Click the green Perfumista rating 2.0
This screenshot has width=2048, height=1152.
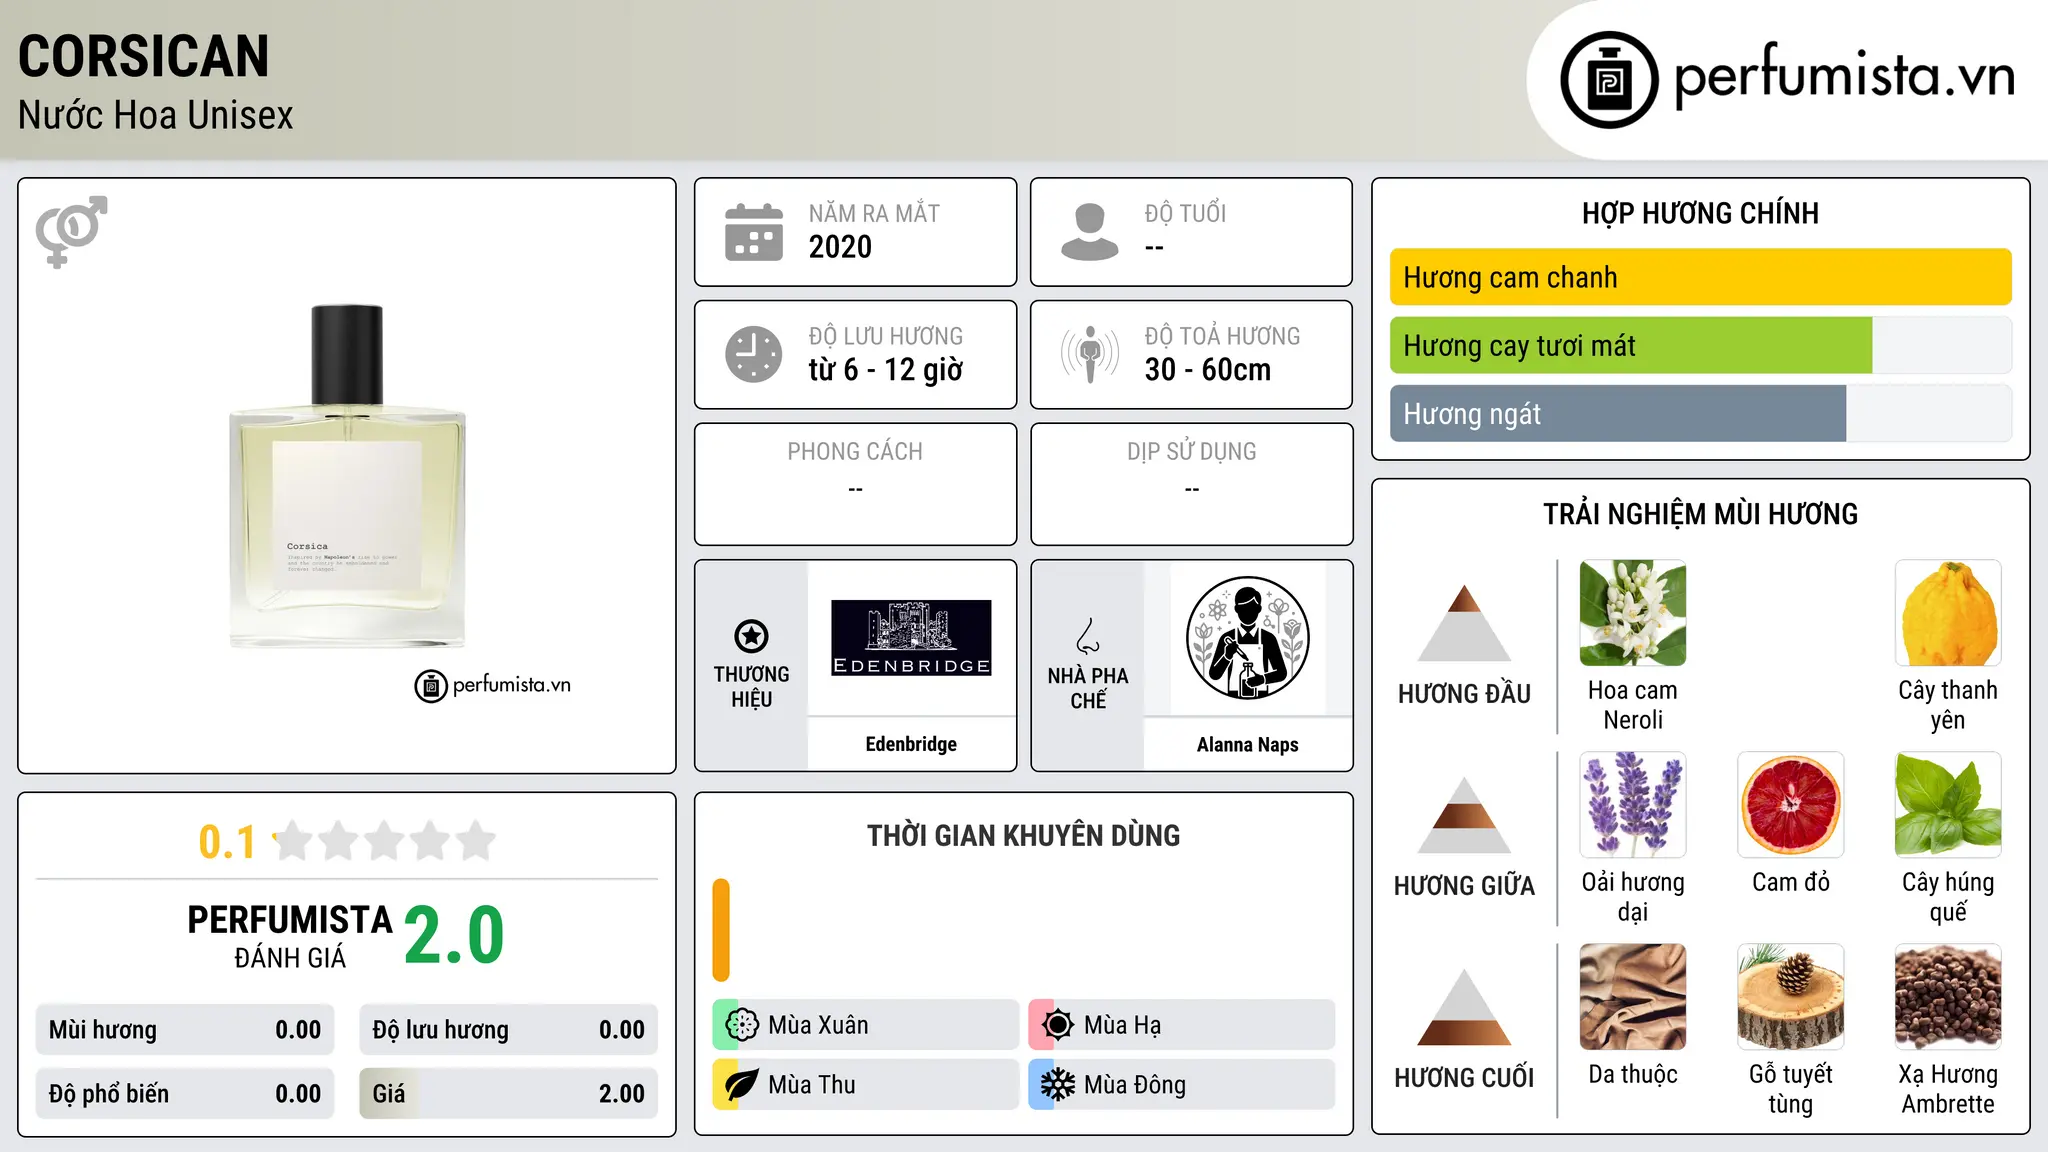[454, 935]
